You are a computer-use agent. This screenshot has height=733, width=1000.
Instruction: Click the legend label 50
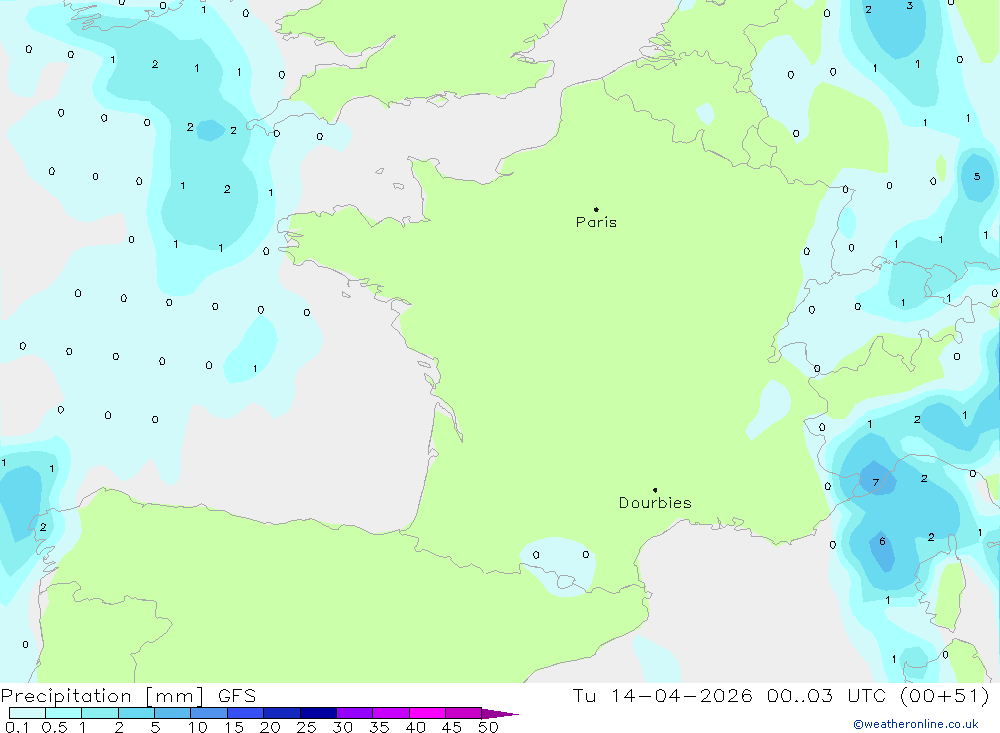click(488, 727)
